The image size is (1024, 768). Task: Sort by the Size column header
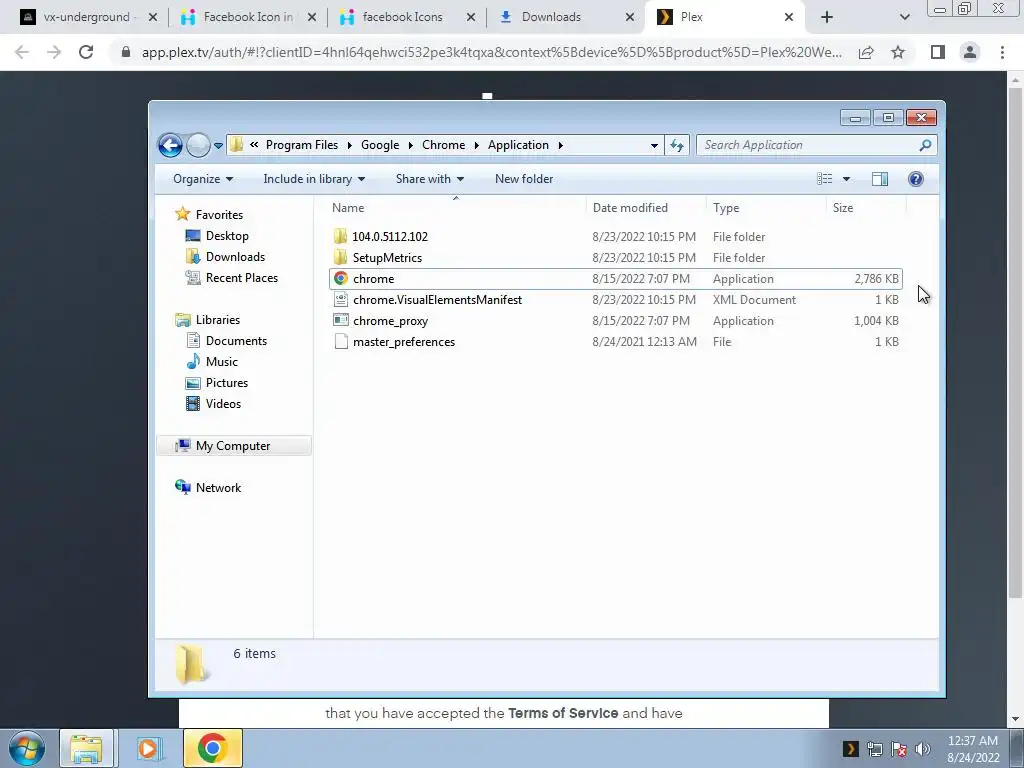point(867,208)
